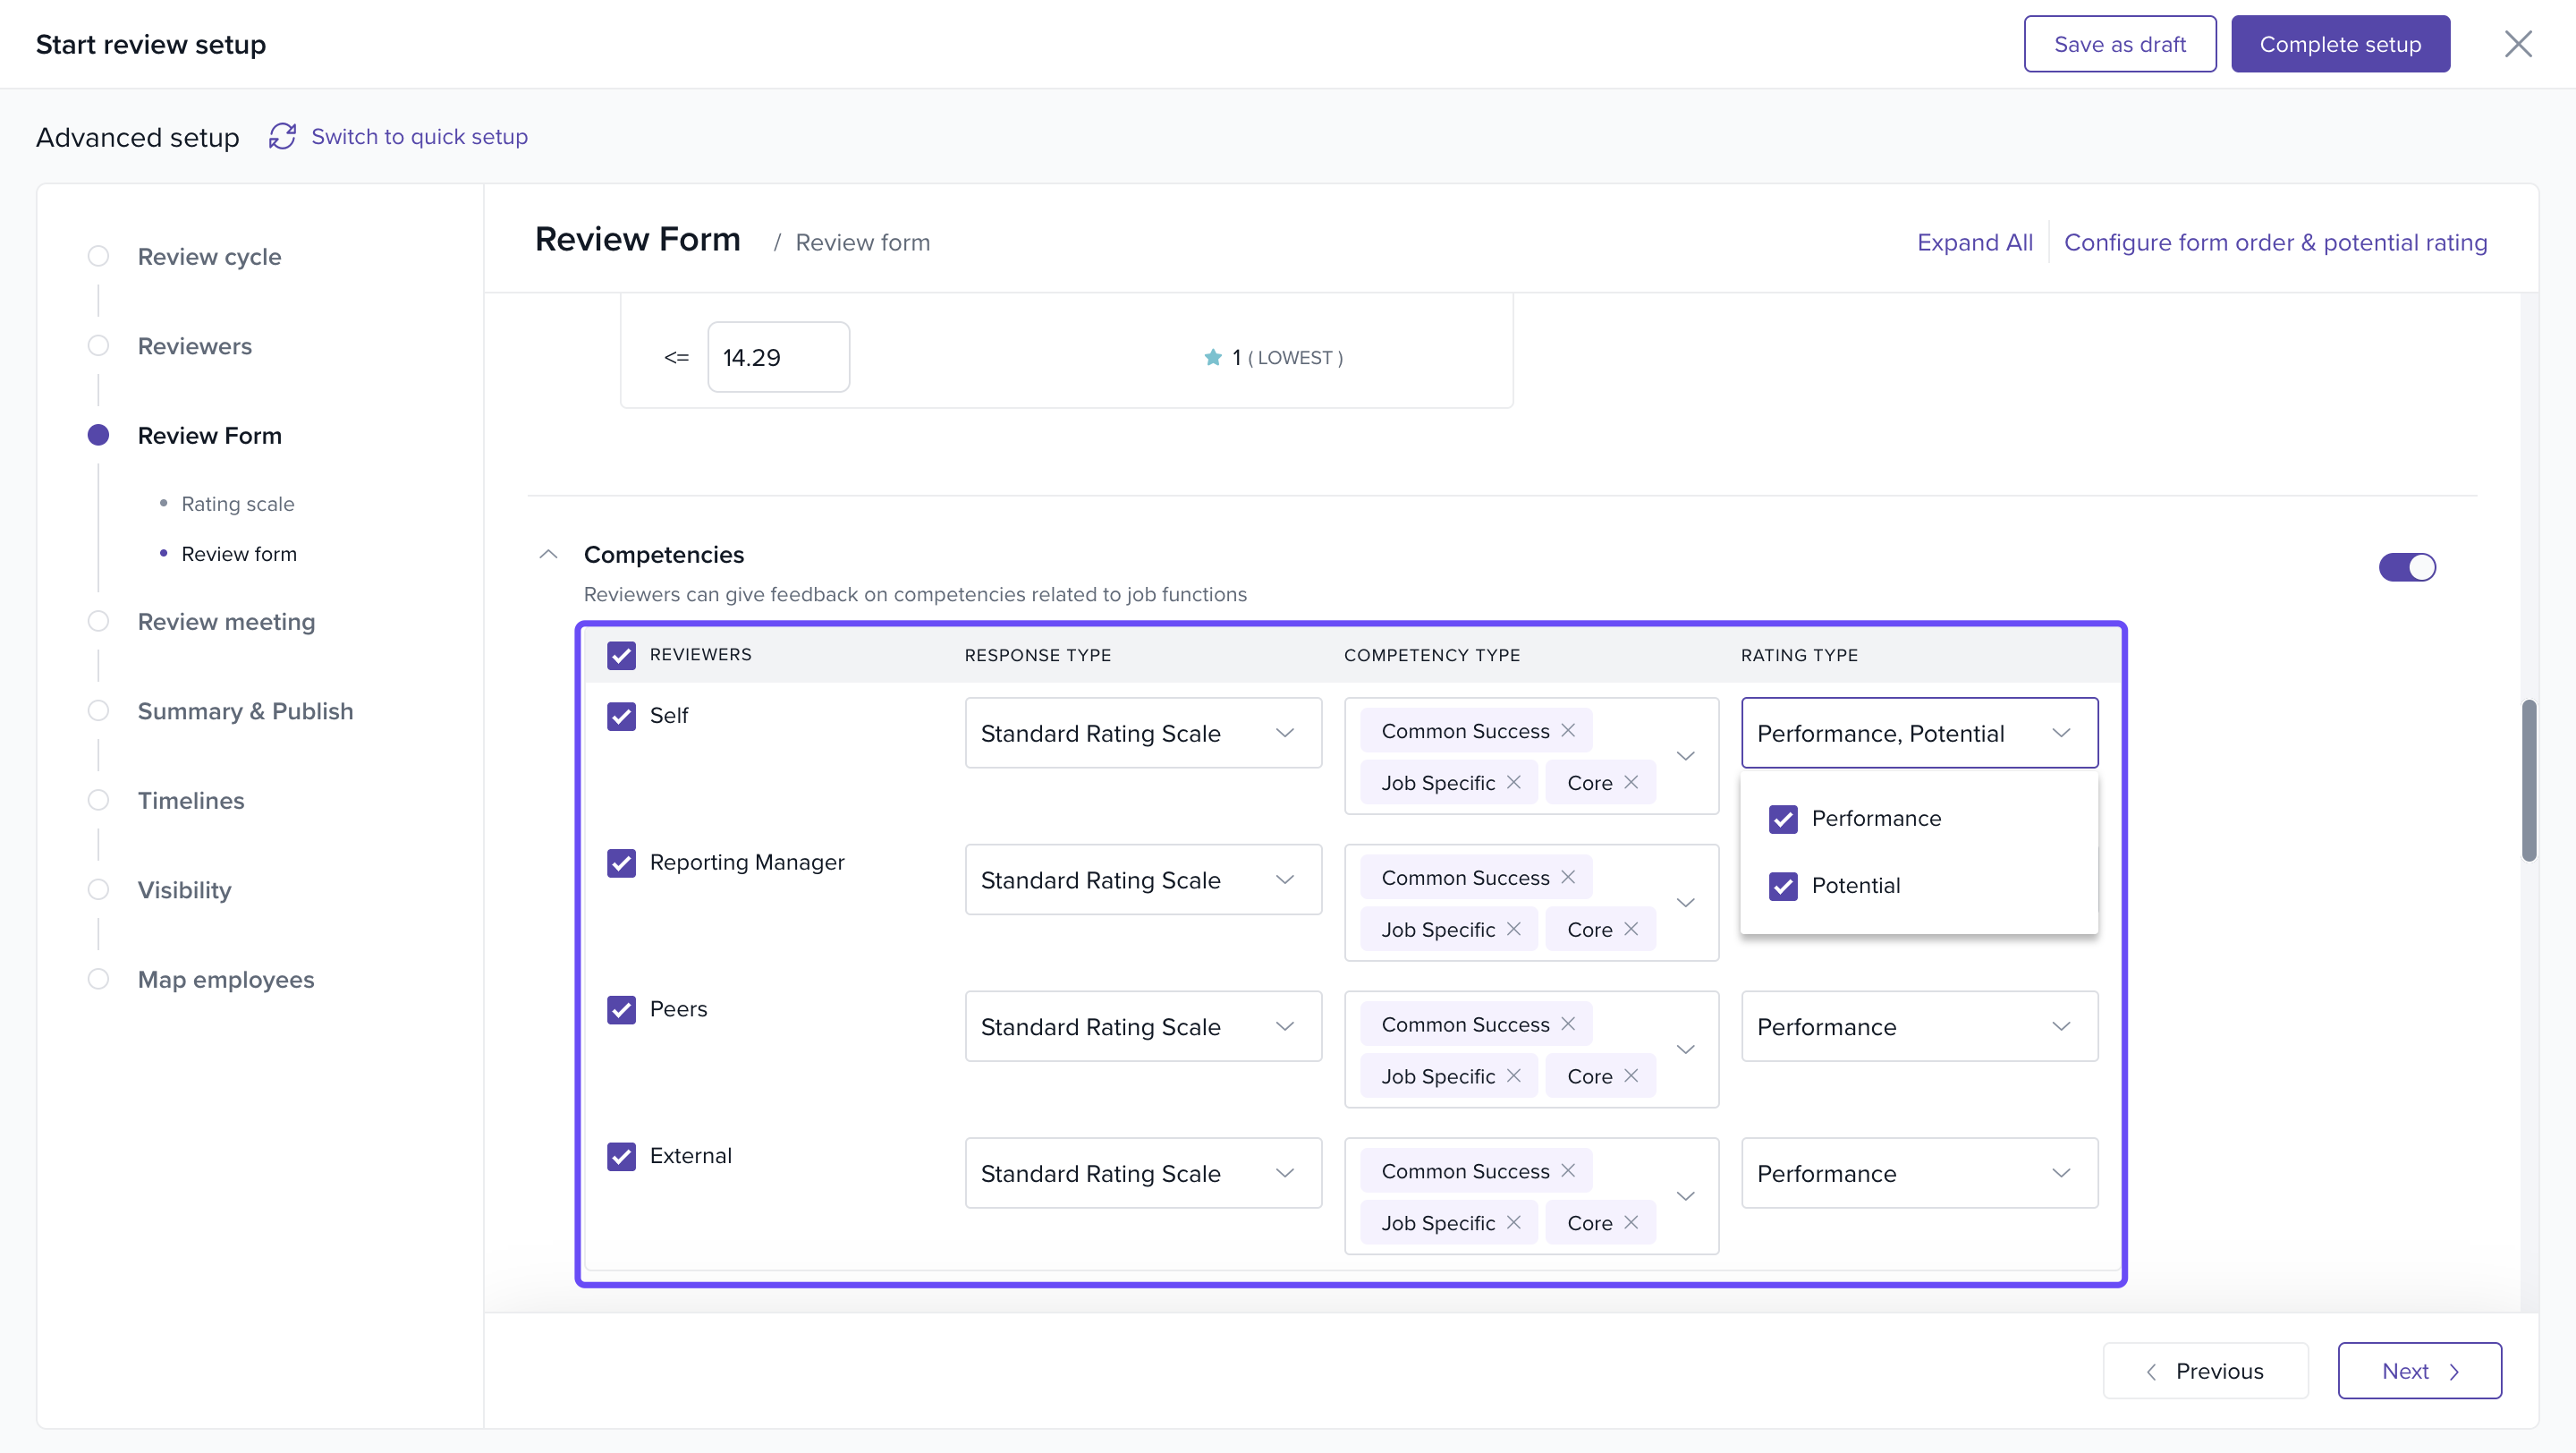Click the star icon next to 1 LOWEST
Image resolution: width=2576 pixels, height=1453 pixels.
[x=1213, y=357]
